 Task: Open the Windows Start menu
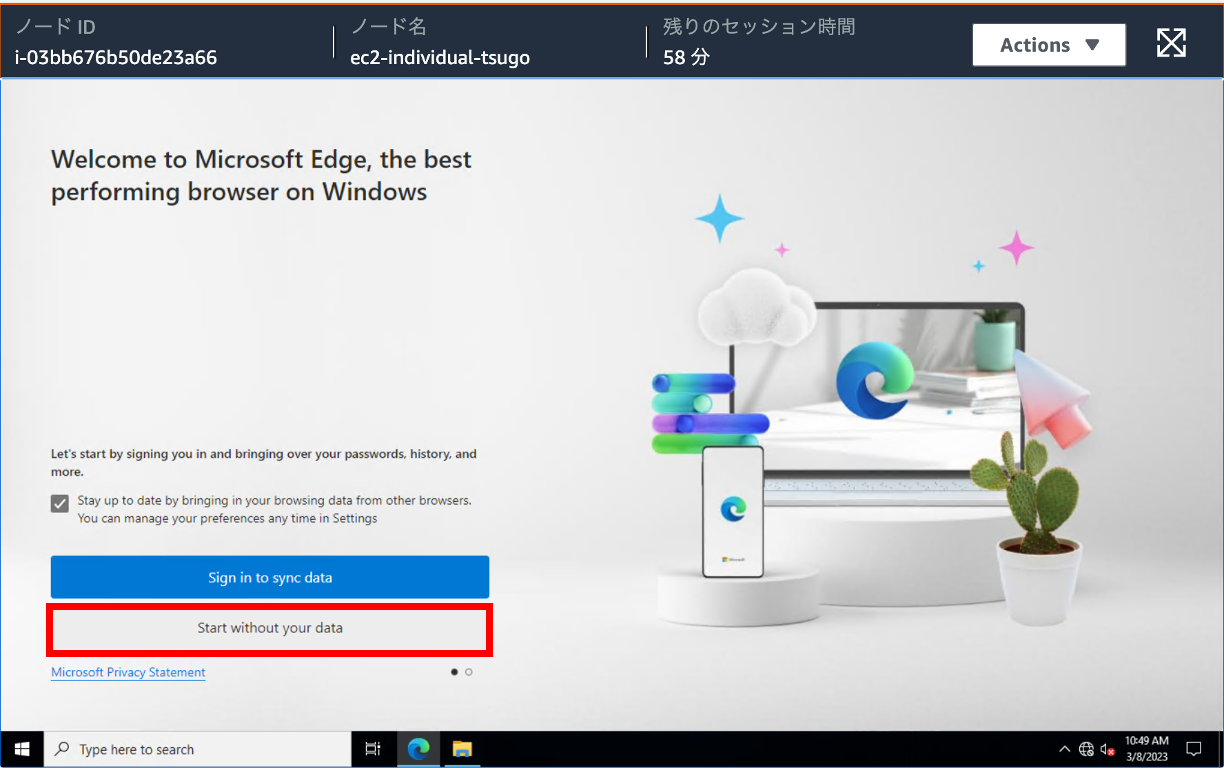[x=21, y=748]
